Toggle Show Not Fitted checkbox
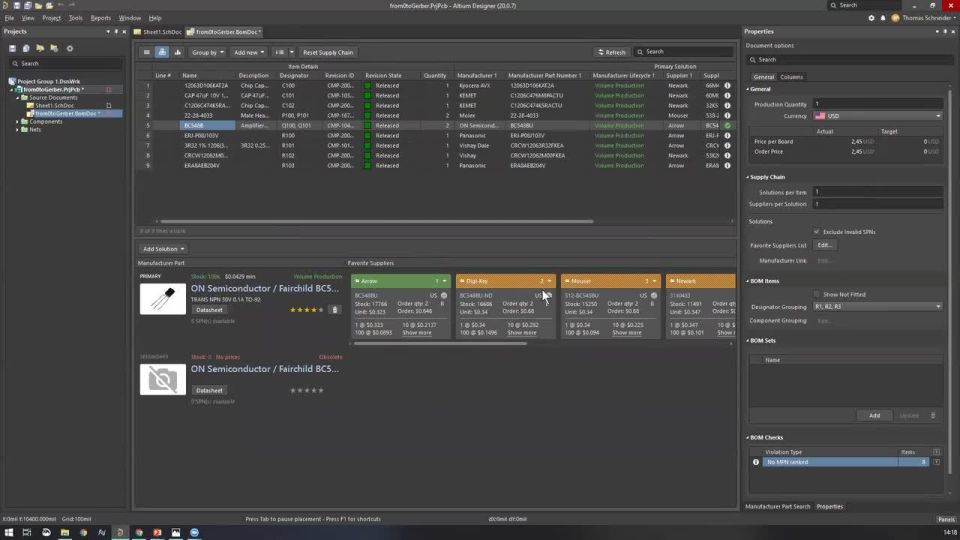 816,294
